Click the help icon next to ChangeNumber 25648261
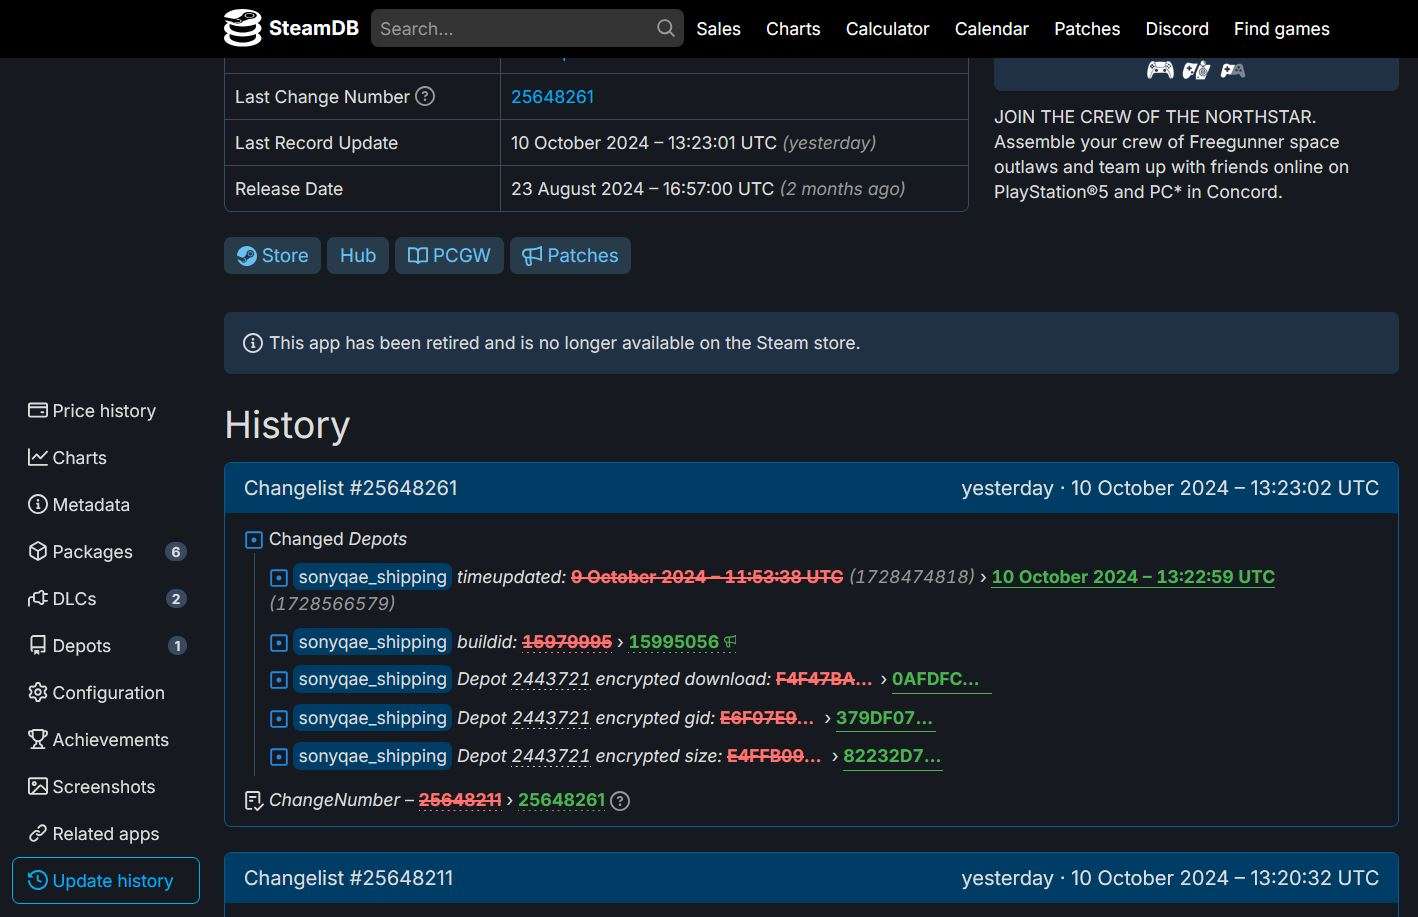Viewport: 1418px width, 917px height. (620, 800)
